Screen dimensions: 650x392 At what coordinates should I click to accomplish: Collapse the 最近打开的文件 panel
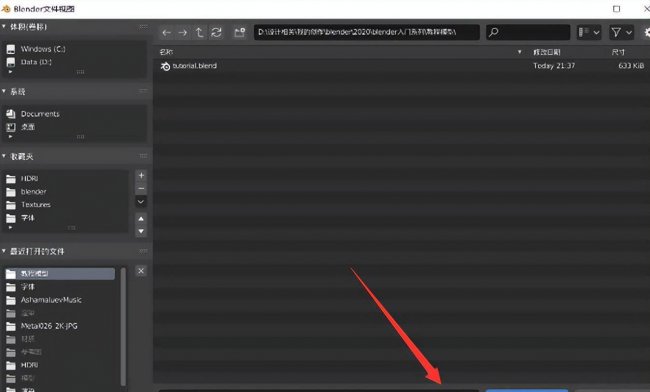(x=4, y=251)
